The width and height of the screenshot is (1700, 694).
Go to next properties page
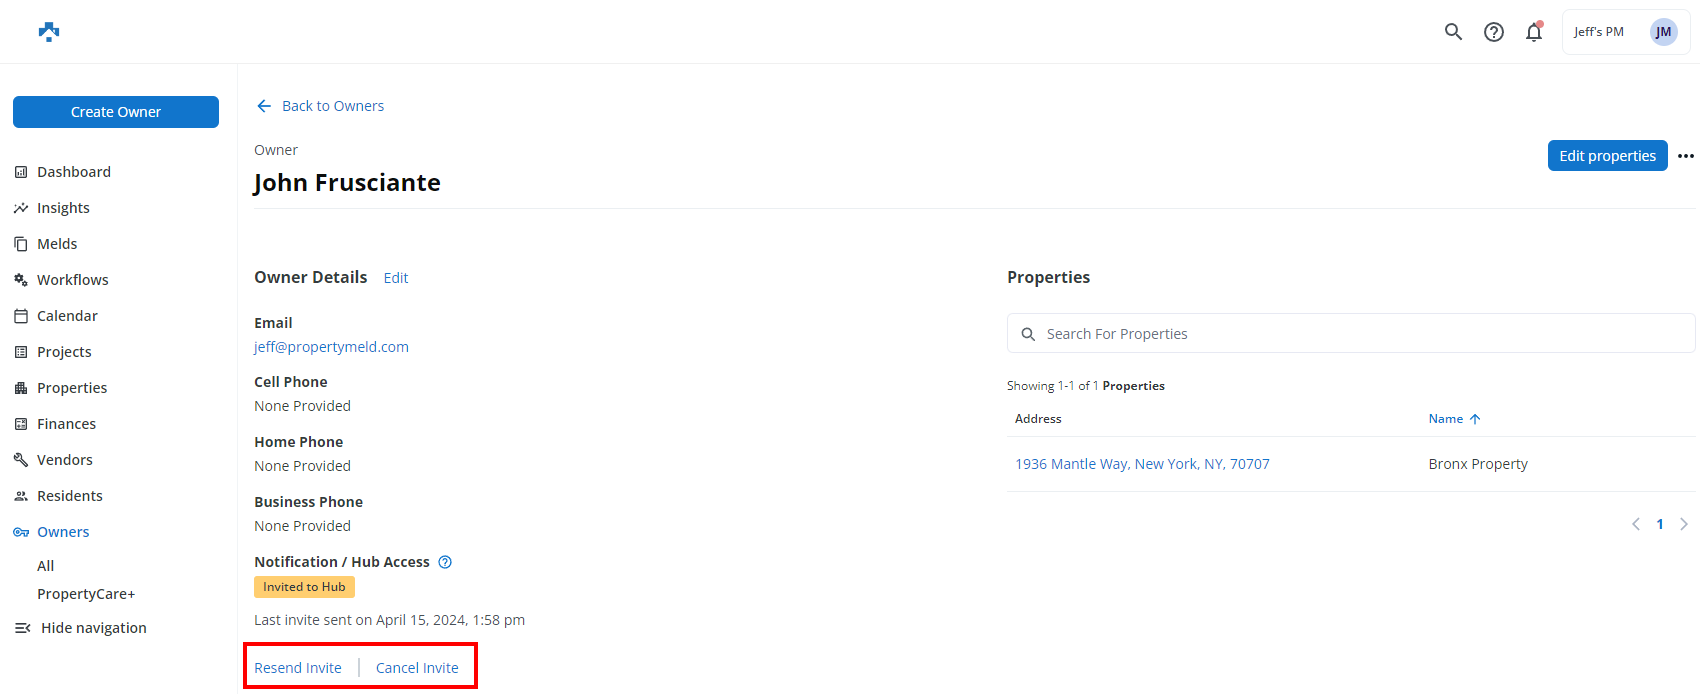coord(1684,524)
